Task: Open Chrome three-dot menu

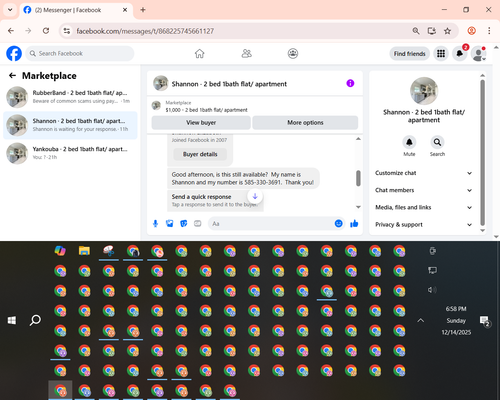Action: click(x=489, y=31)
